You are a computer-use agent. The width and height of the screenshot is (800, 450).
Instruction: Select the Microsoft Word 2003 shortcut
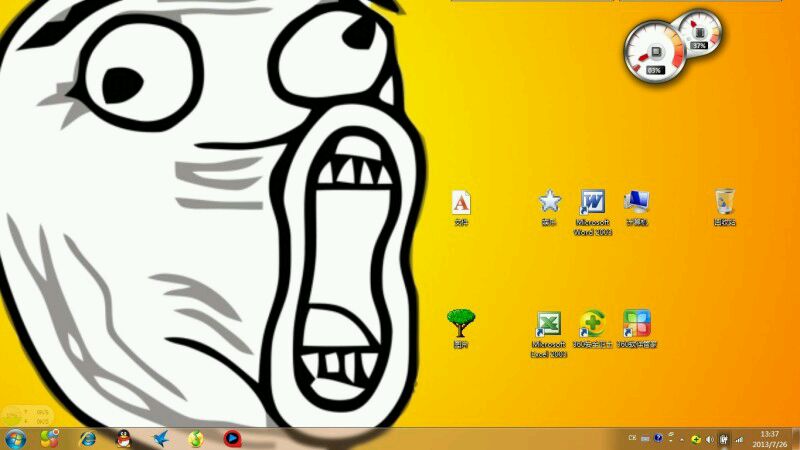coord(592,213)
